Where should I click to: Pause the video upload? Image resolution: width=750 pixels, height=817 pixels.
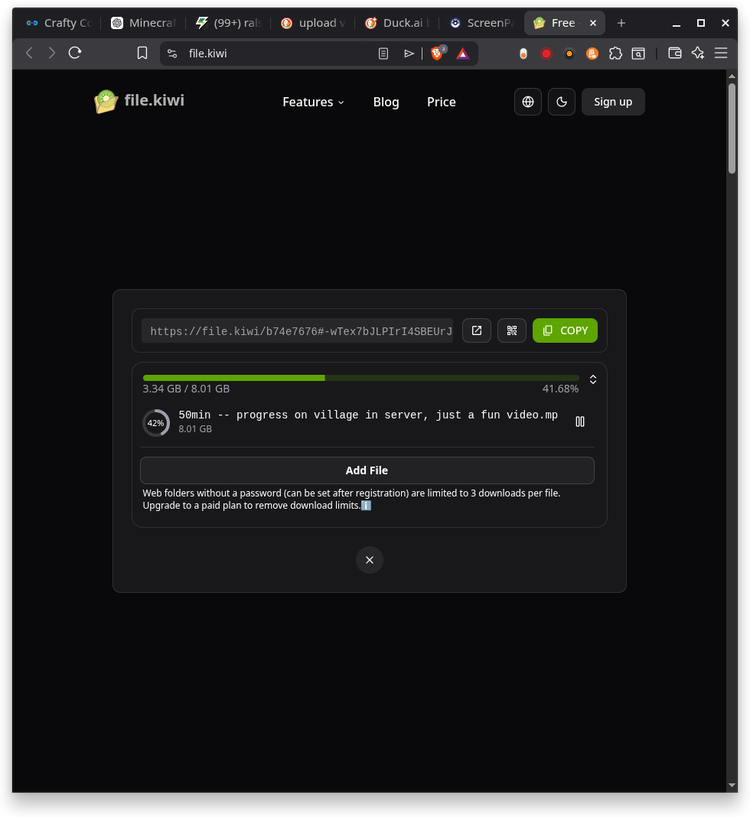coord(580,422)
